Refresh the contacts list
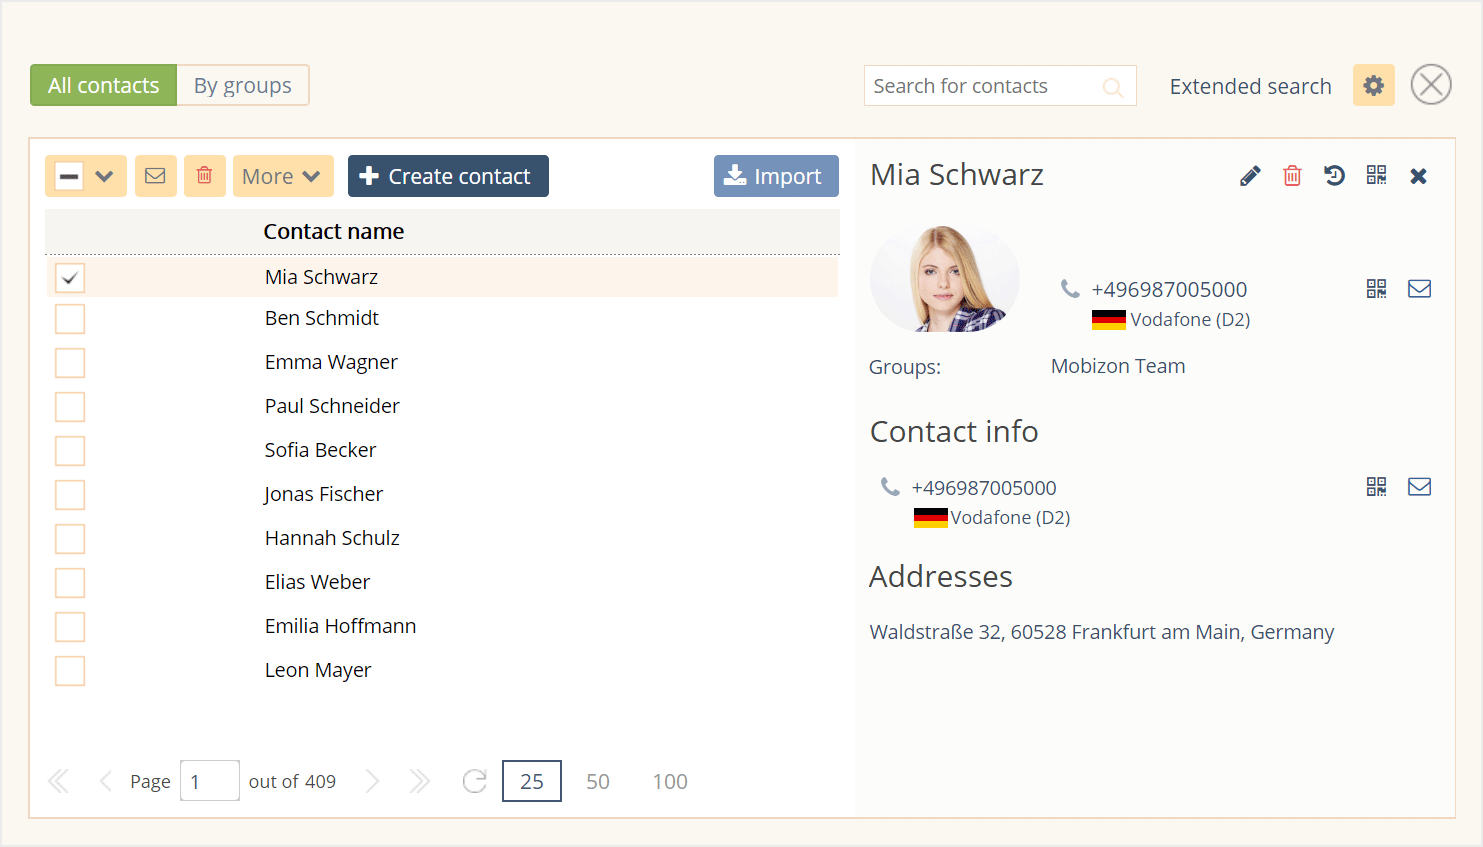Screen dimensions: 1483x847 475,781
